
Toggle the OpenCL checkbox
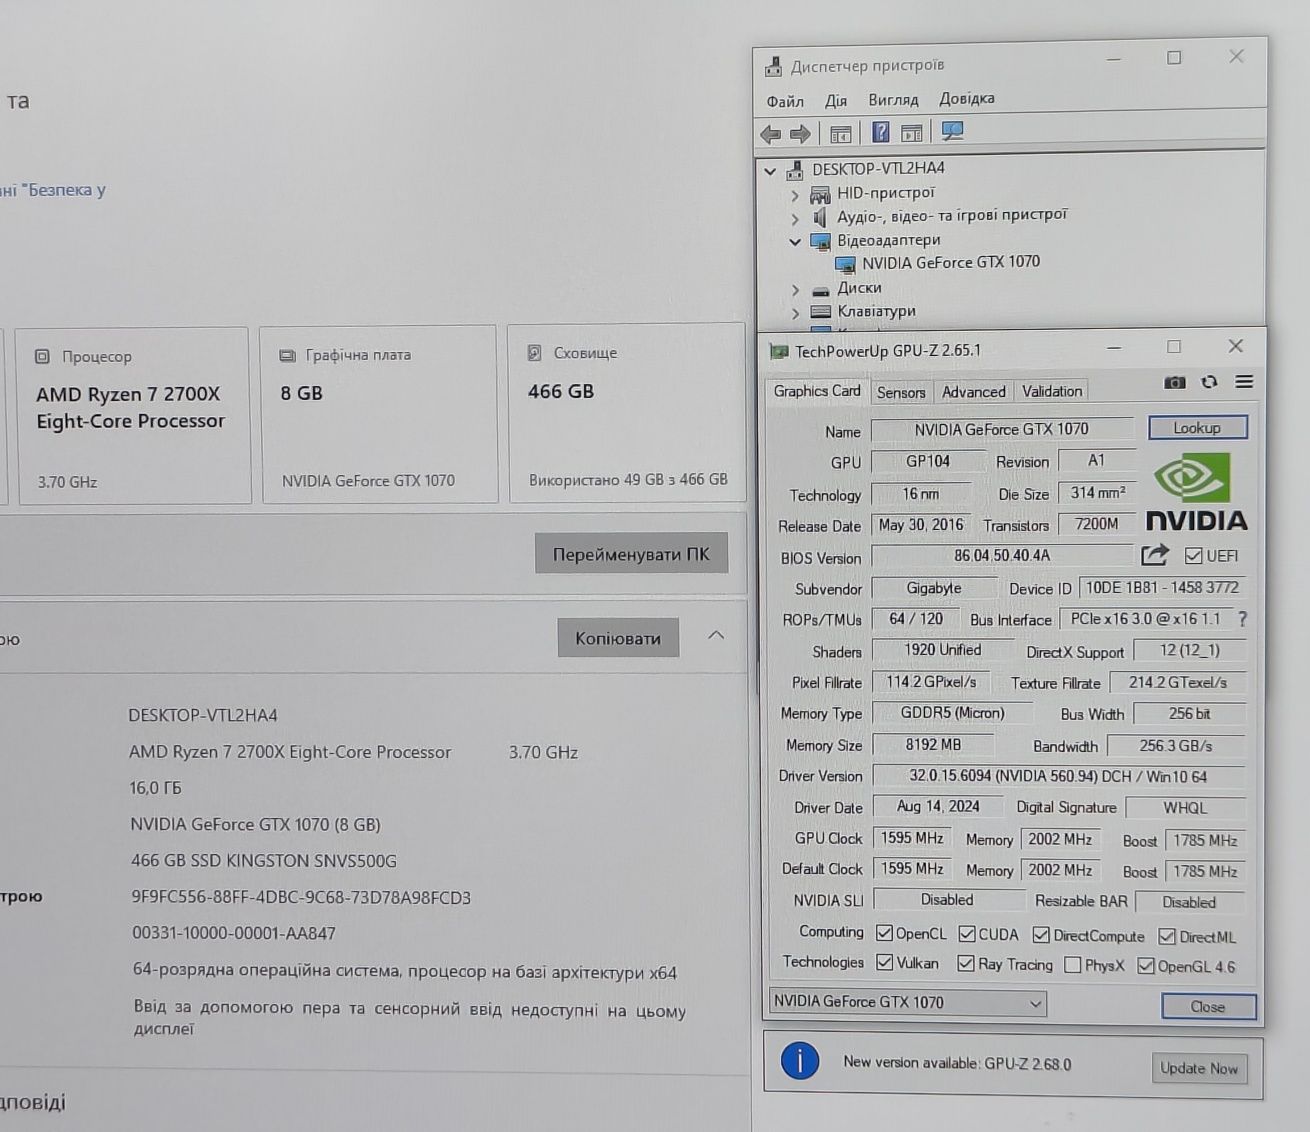tap(884, 933)
